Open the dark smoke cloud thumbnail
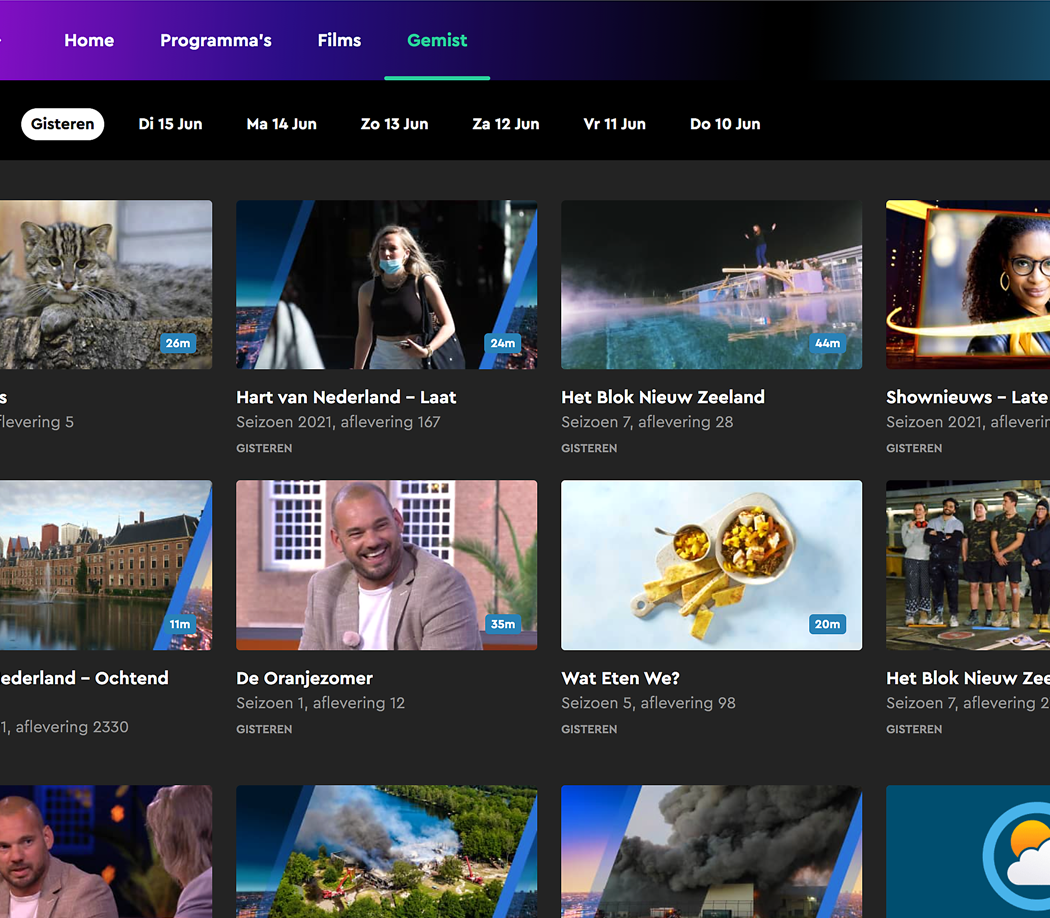Viewport: 1050px width, 918px height. 711,851
